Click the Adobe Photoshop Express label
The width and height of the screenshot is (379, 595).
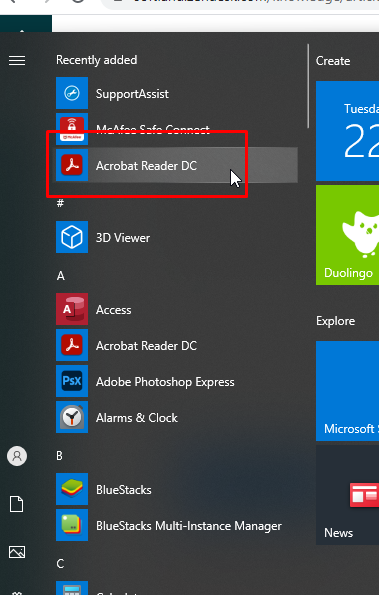coord(165,382)
